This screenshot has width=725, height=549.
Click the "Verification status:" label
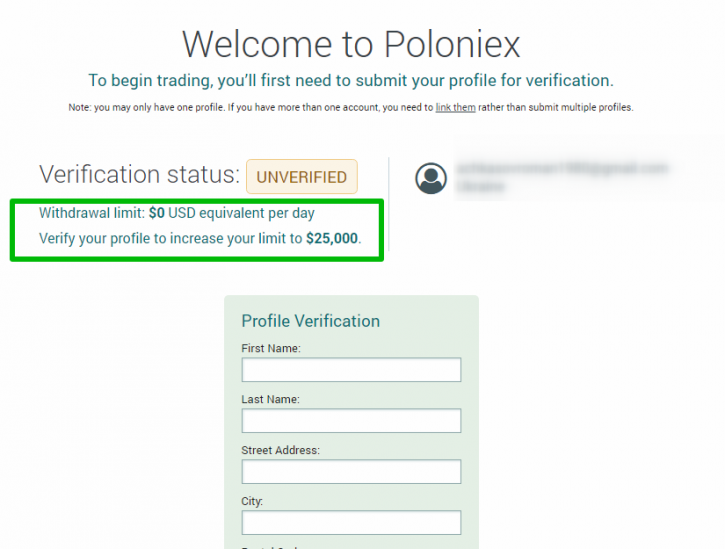point(140,175)
